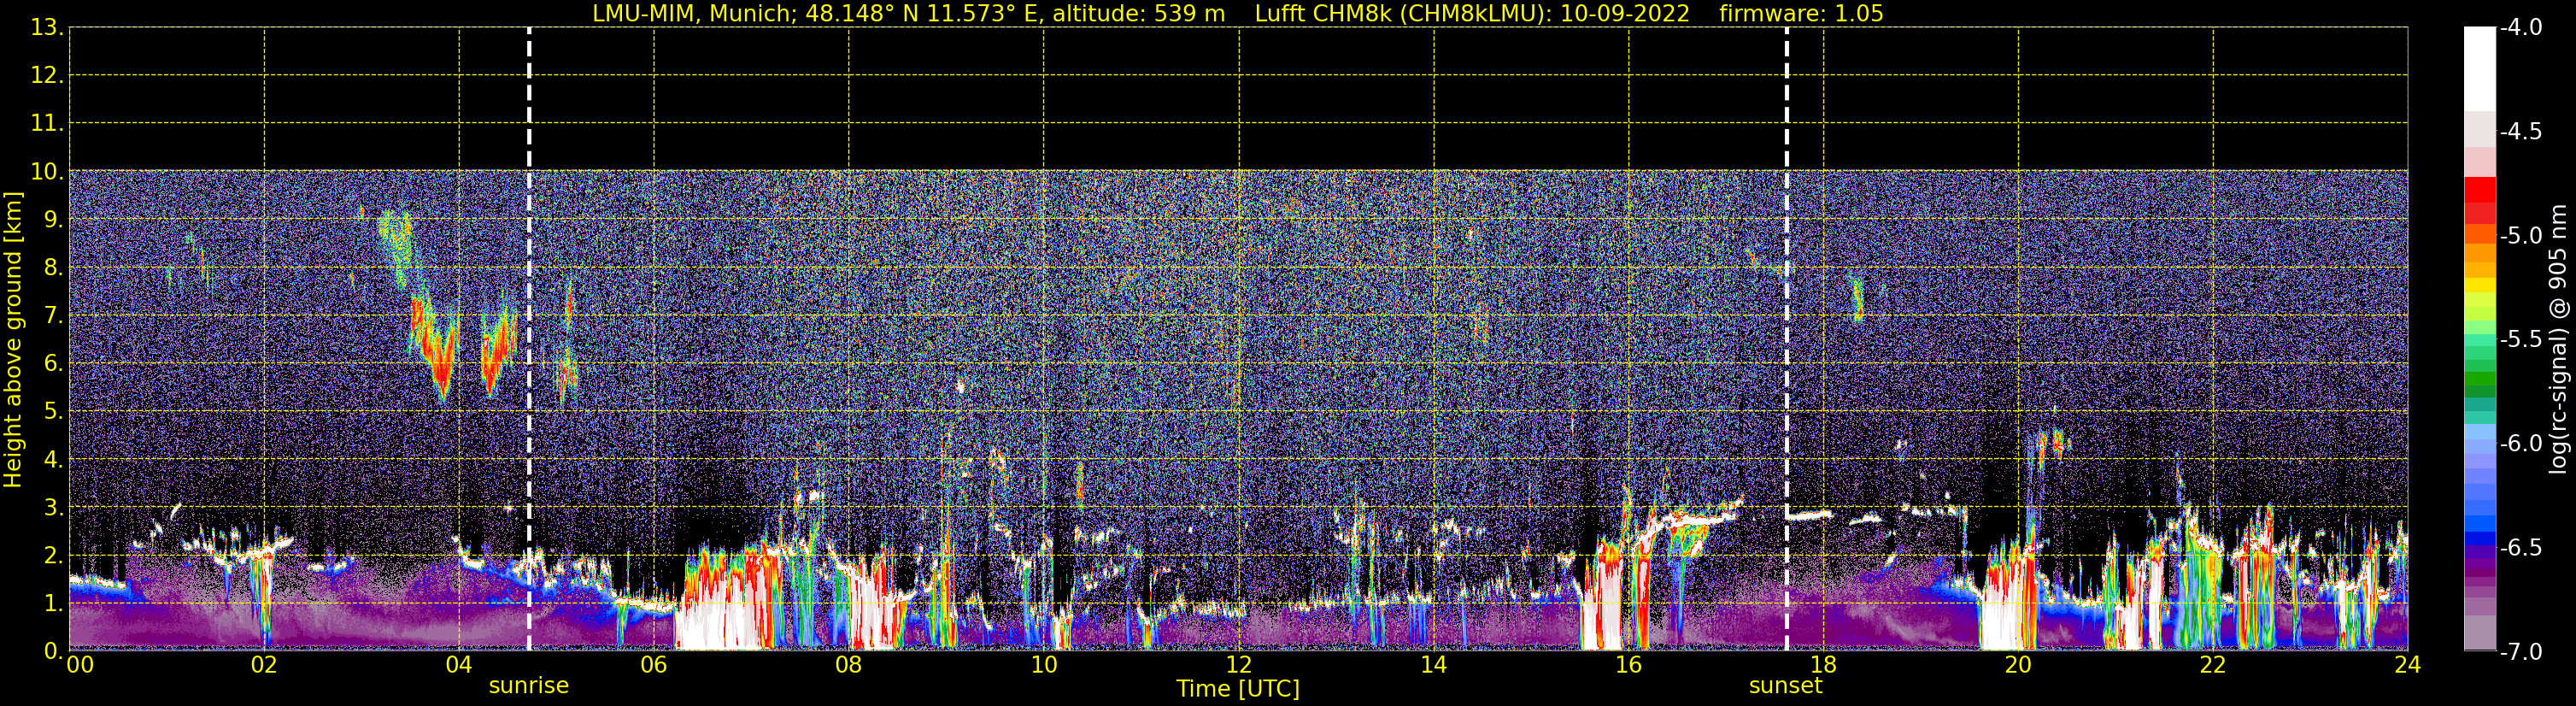
Task: Click the 'sunrise' label below the time axis
Action: click(528, 686)
